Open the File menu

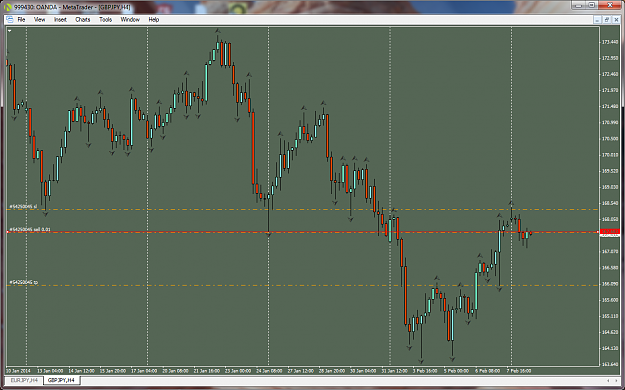pos(21,20)
